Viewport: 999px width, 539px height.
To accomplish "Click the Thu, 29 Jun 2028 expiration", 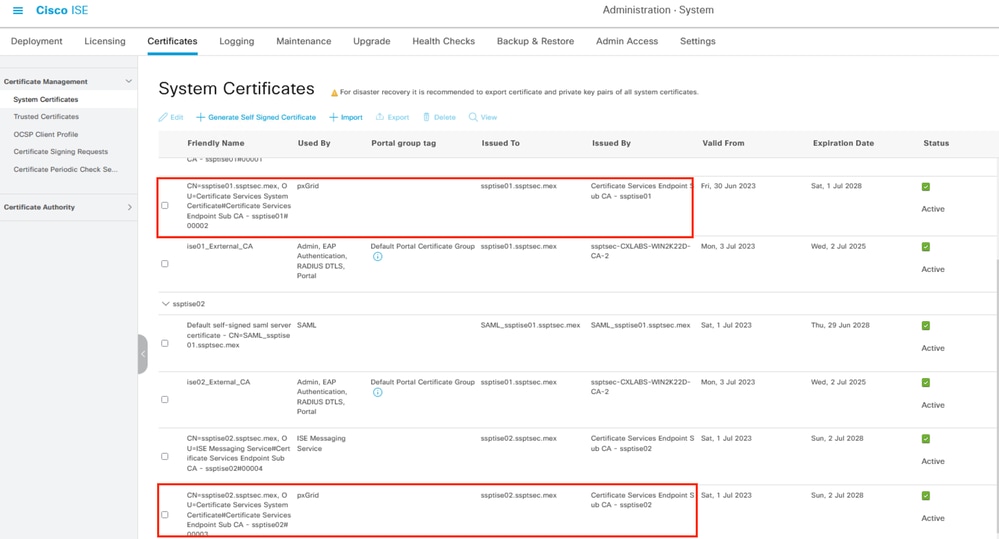I will point(840,326).
